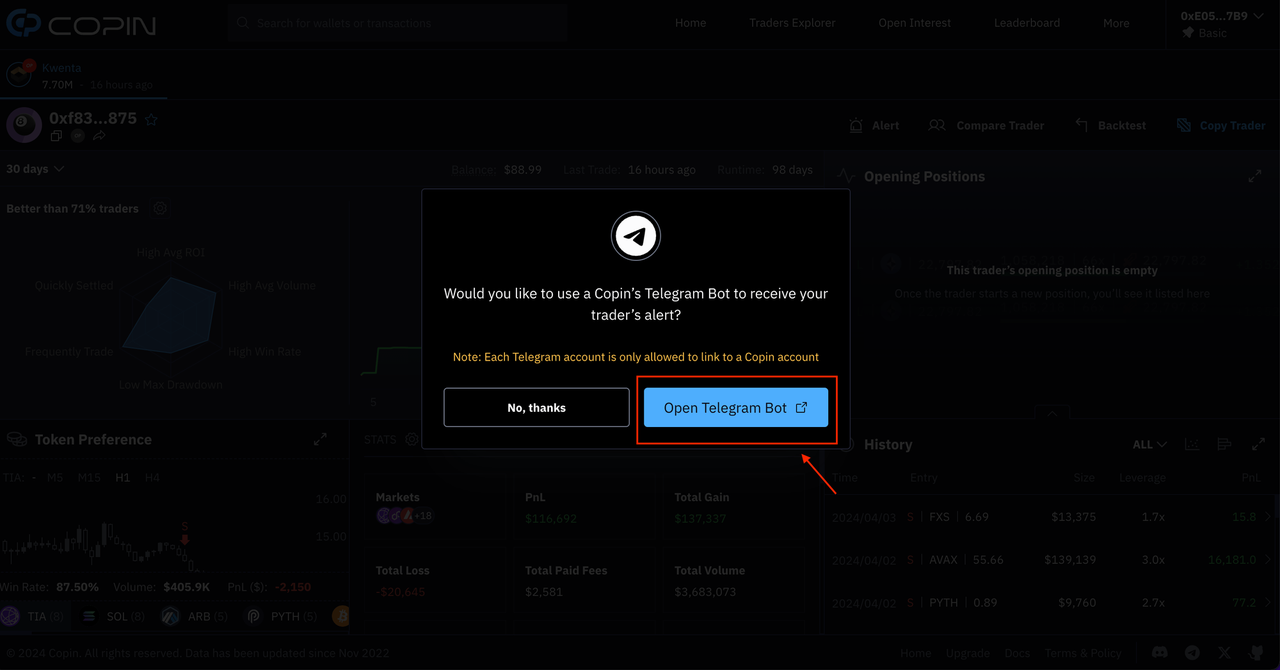Click the Alert bell icon
This screenshot has width=1280, height=670.
coord(856,126)
